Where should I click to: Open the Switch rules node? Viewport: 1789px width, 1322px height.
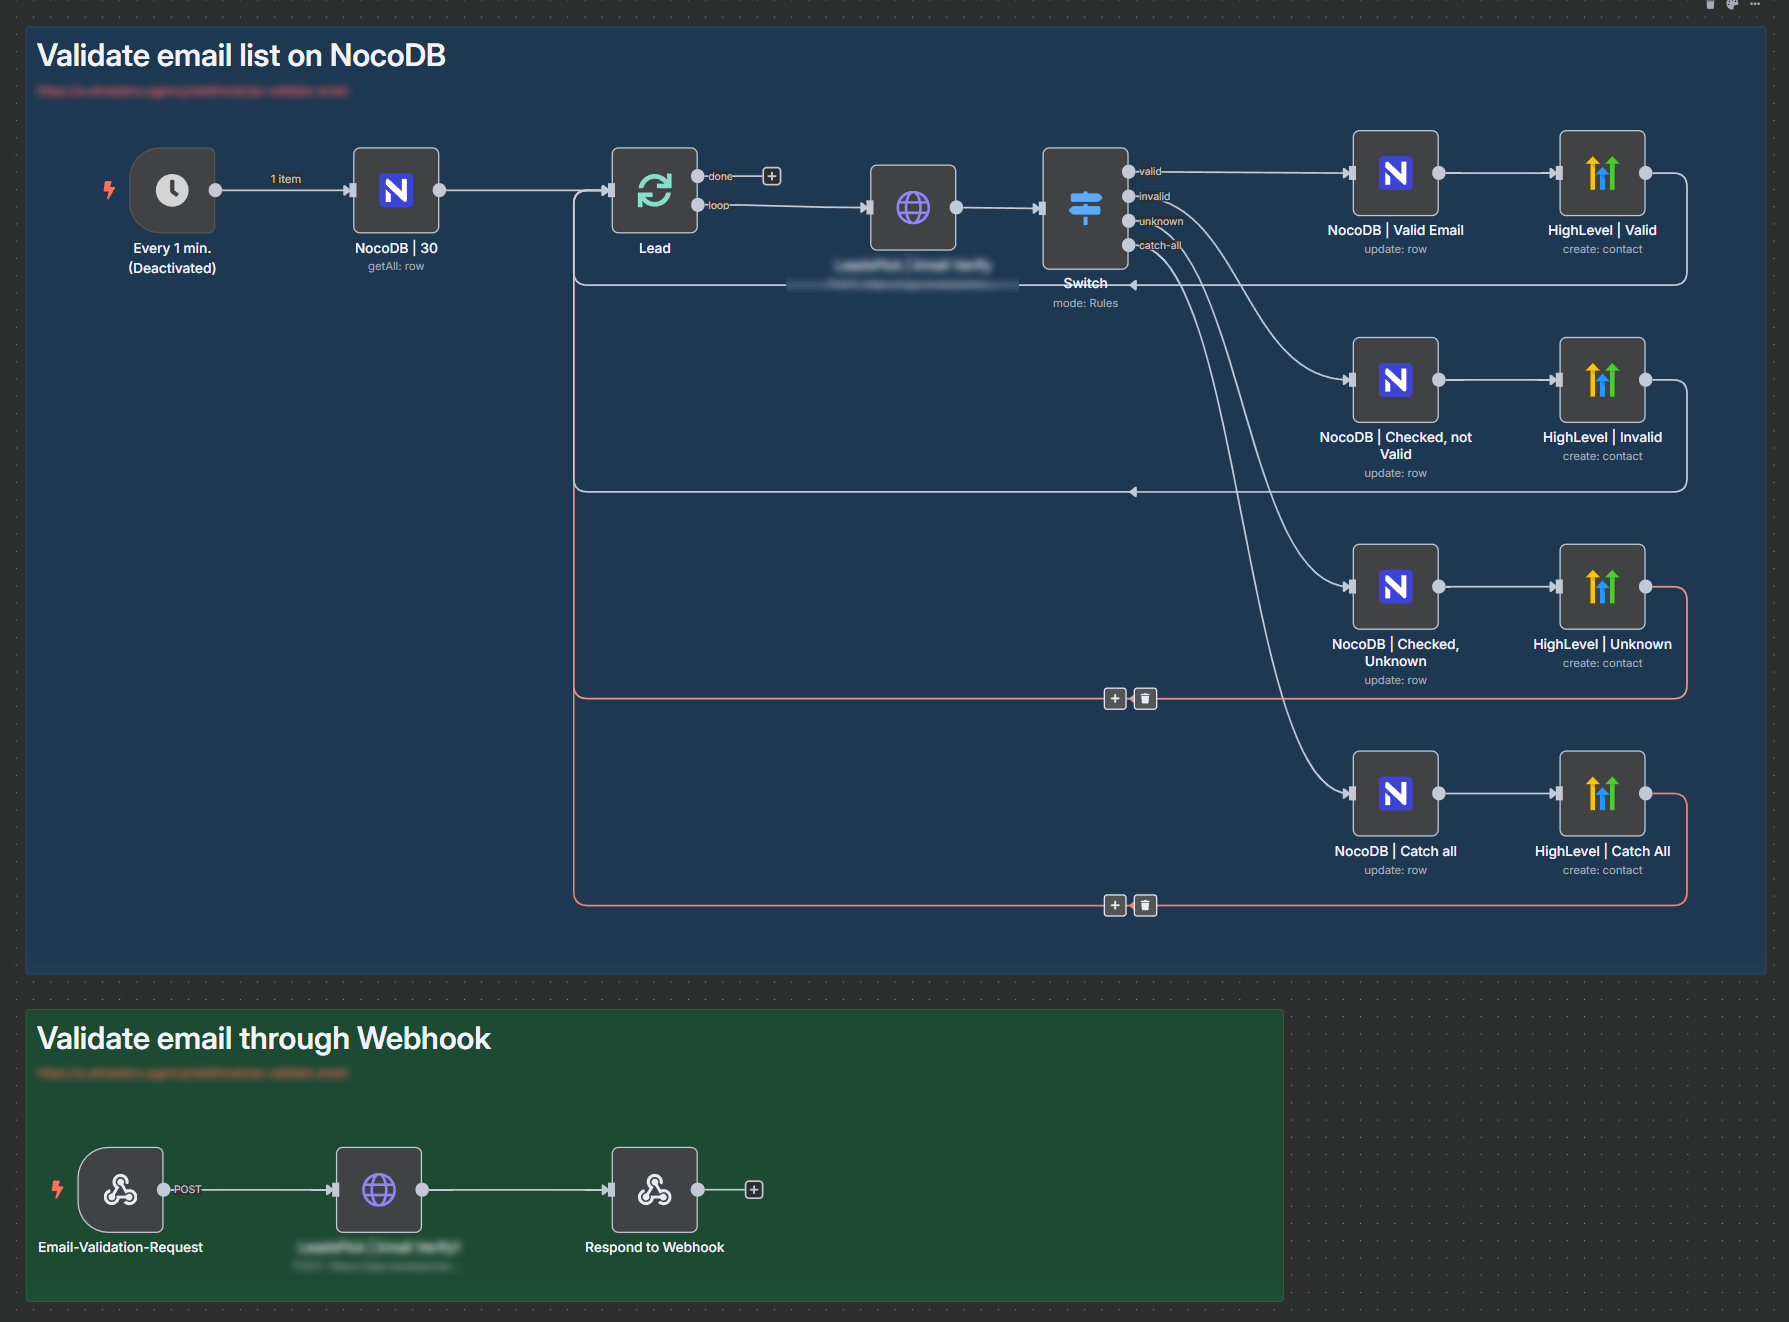click(x=1086, y=208)
